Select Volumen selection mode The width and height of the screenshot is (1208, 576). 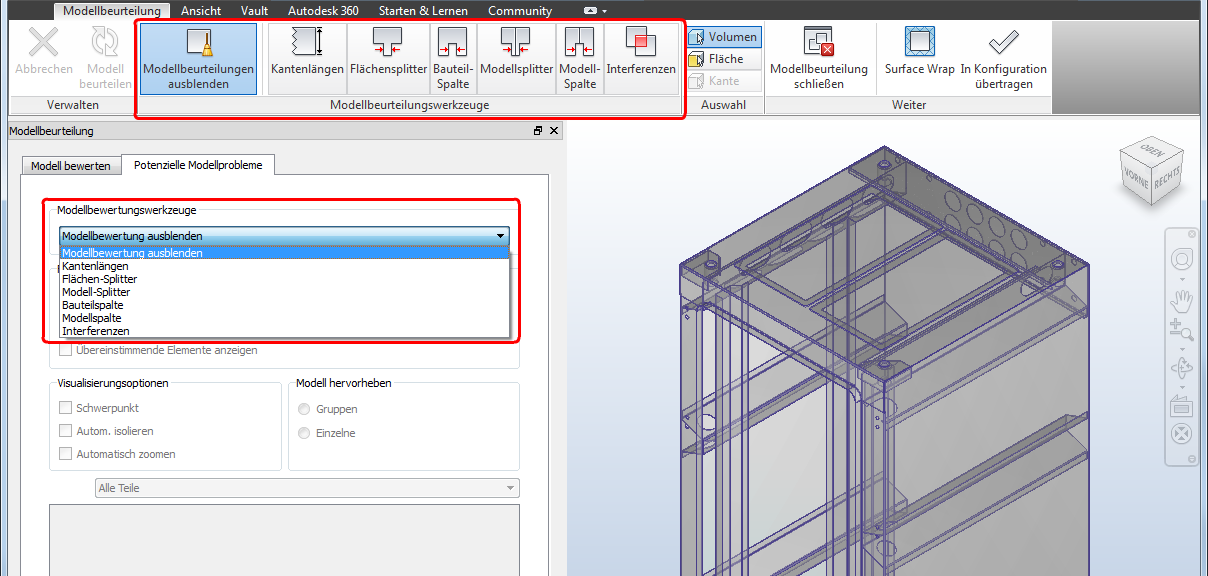tap(724, 37)
